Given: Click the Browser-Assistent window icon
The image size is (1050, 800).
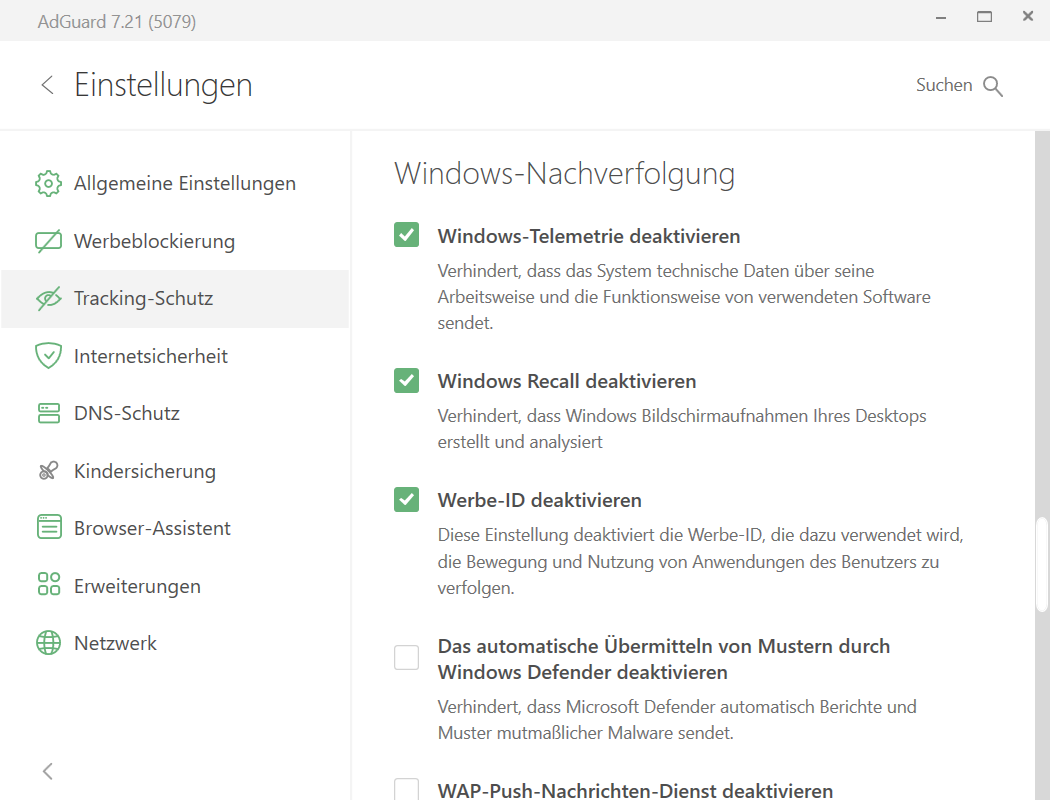Looking at the screenshot, I should pyautogui.click(x=48, y=528).
